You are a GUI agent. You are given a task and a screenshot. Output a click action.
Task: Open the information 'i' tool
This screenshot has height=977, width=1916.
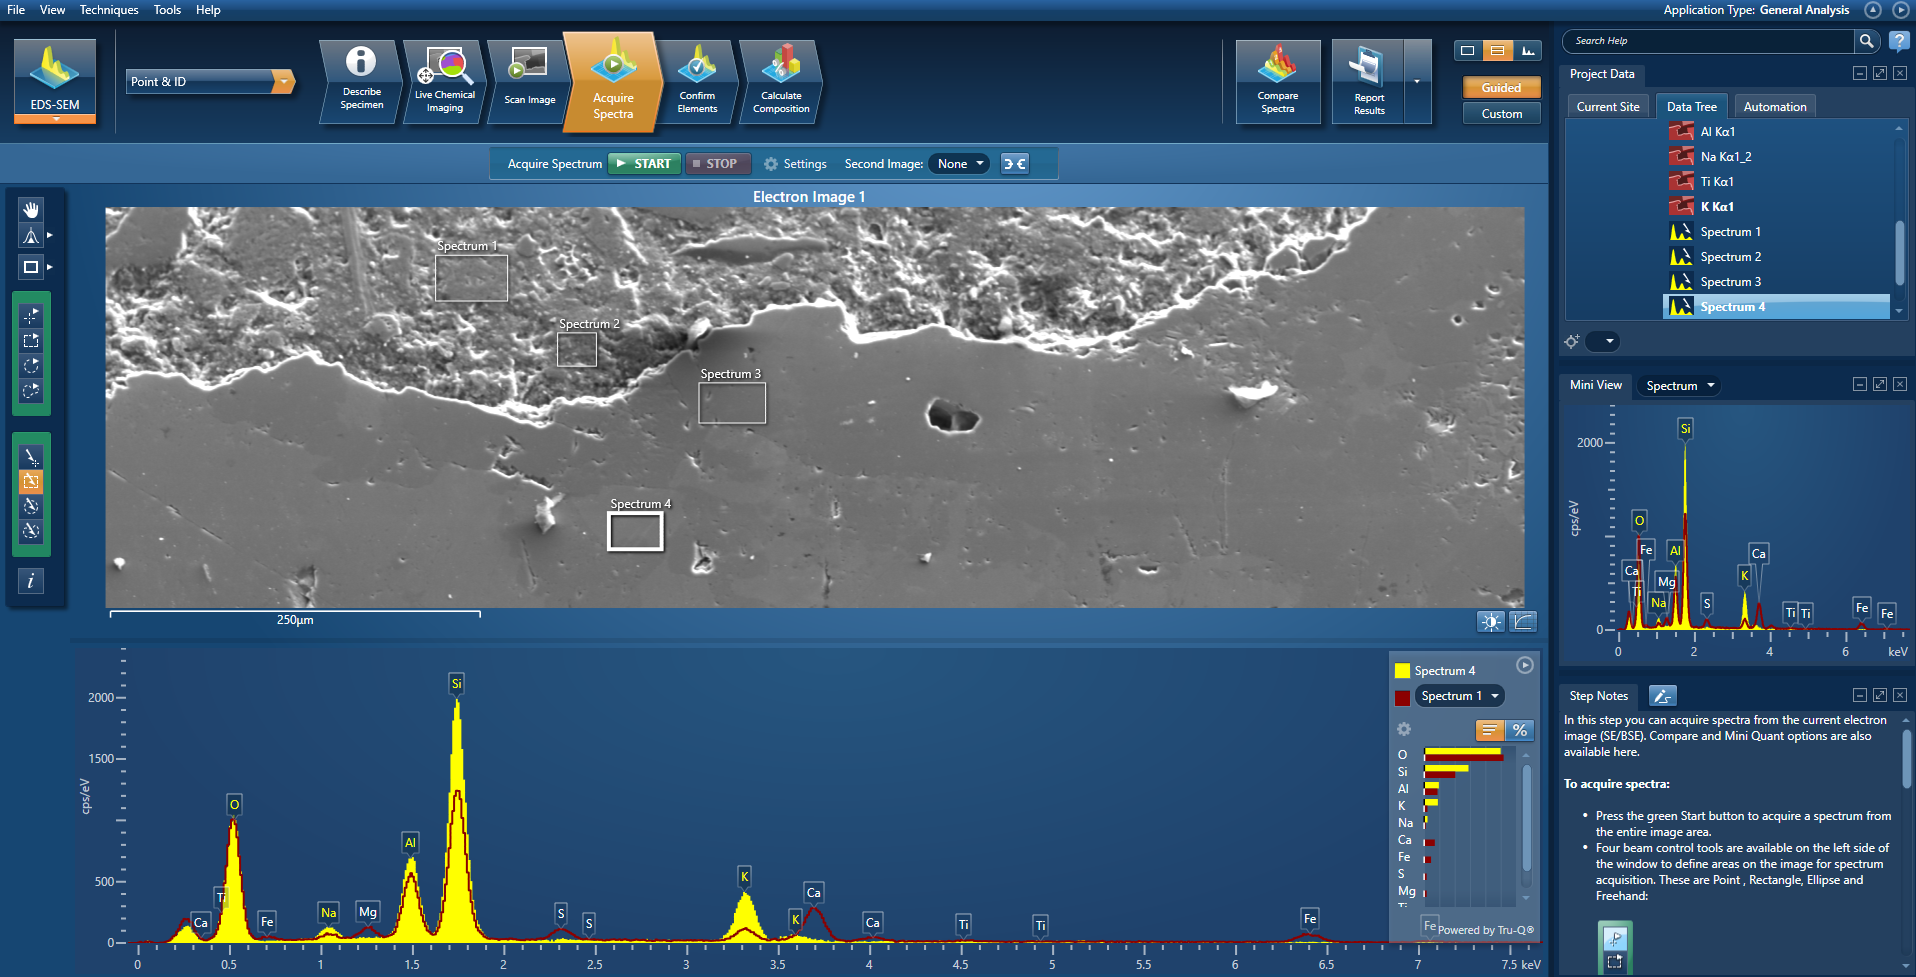click(x=31, y=581)
